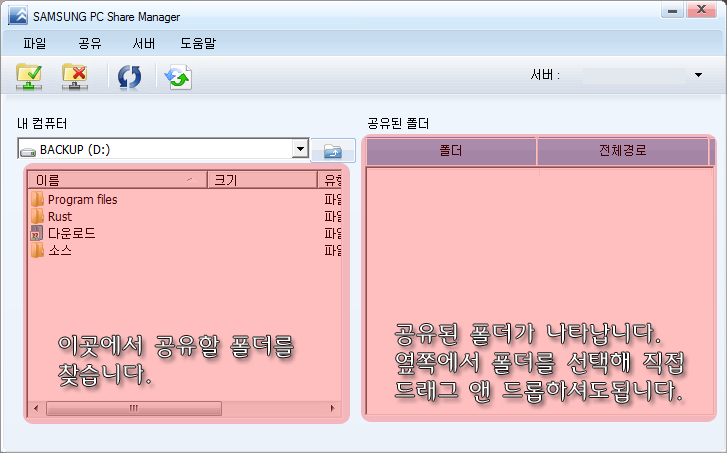Open the 서버 menu
This screenshot has width=727, height=453.
click(x=144, y=43)
